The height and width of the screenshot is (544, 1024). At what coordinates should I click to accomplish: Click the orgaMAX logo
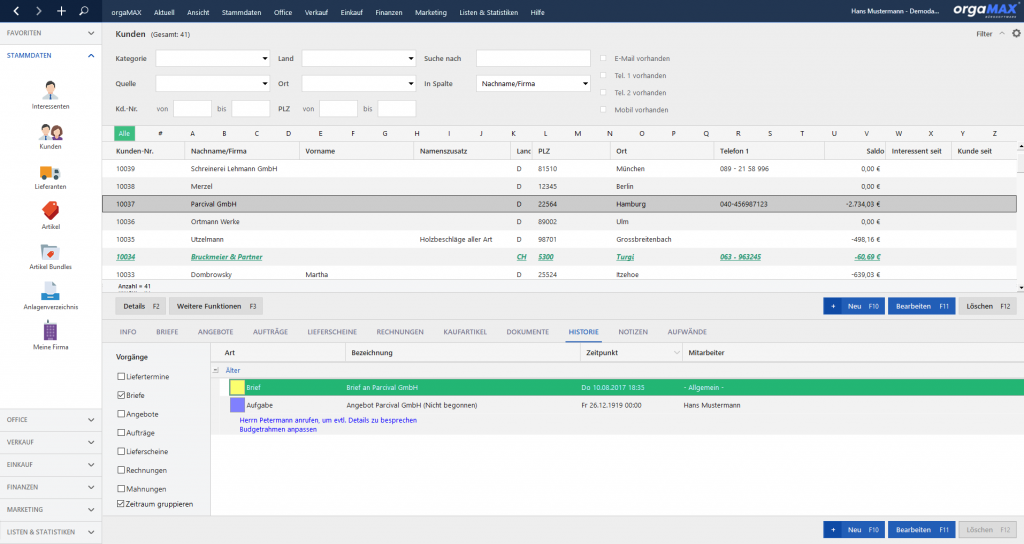[985, 10]
